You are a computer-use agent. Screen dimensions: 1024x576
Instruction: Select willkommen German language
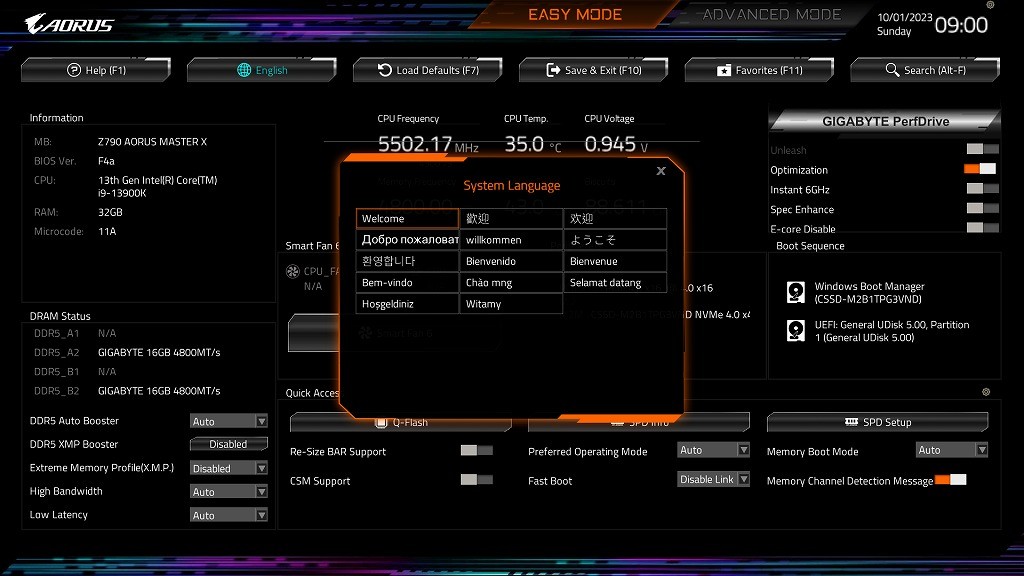511,240
